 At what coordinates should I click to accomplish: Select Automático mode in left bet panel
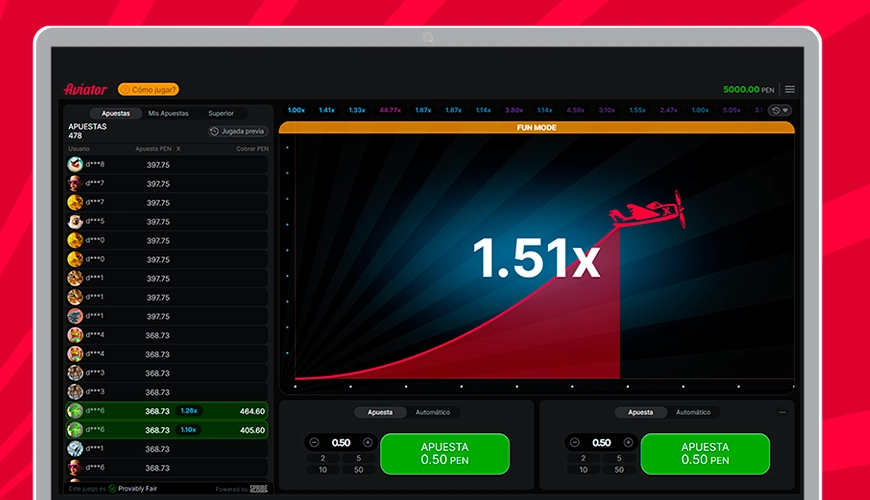coord(433,412)
